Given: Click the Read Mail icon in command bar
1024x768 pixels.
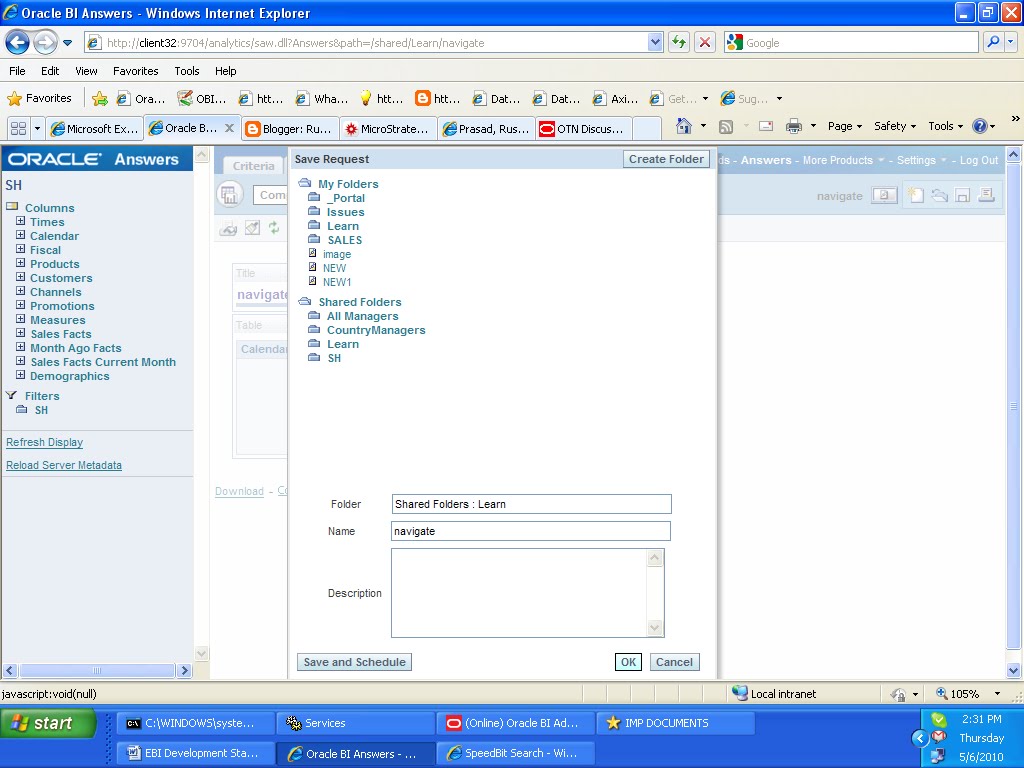Looking at the screenshot, I should (x=766, y=127).
